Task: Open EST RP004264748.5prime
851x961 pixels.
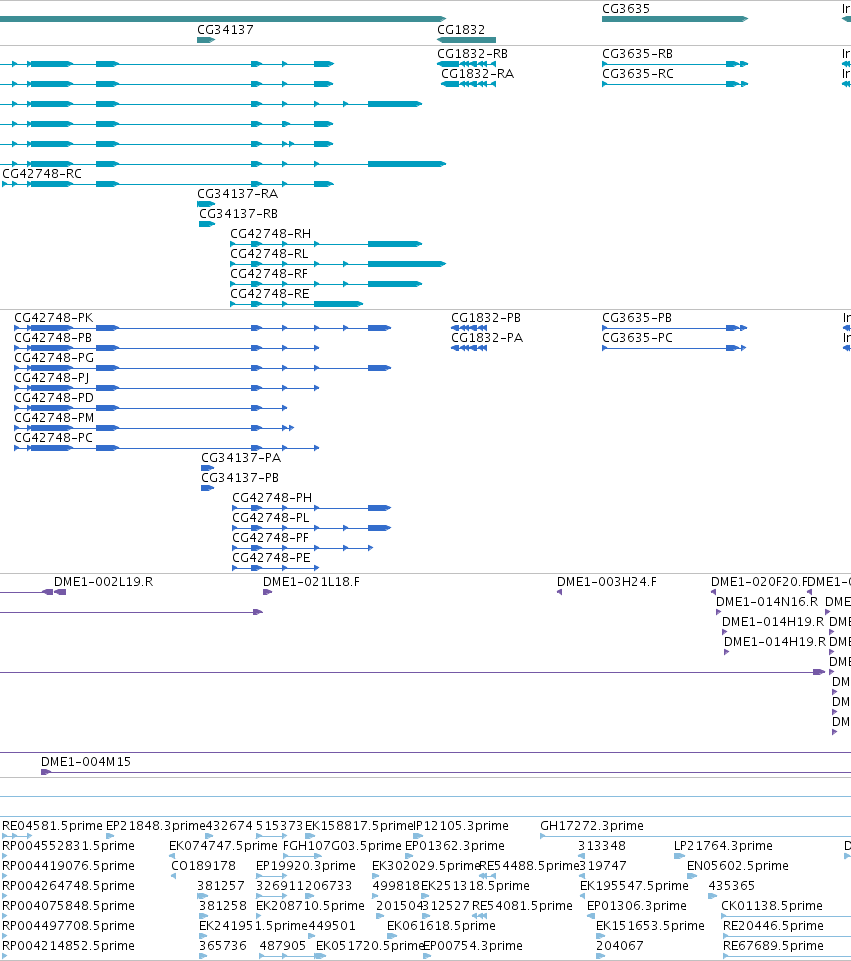Action: point(68,886)
